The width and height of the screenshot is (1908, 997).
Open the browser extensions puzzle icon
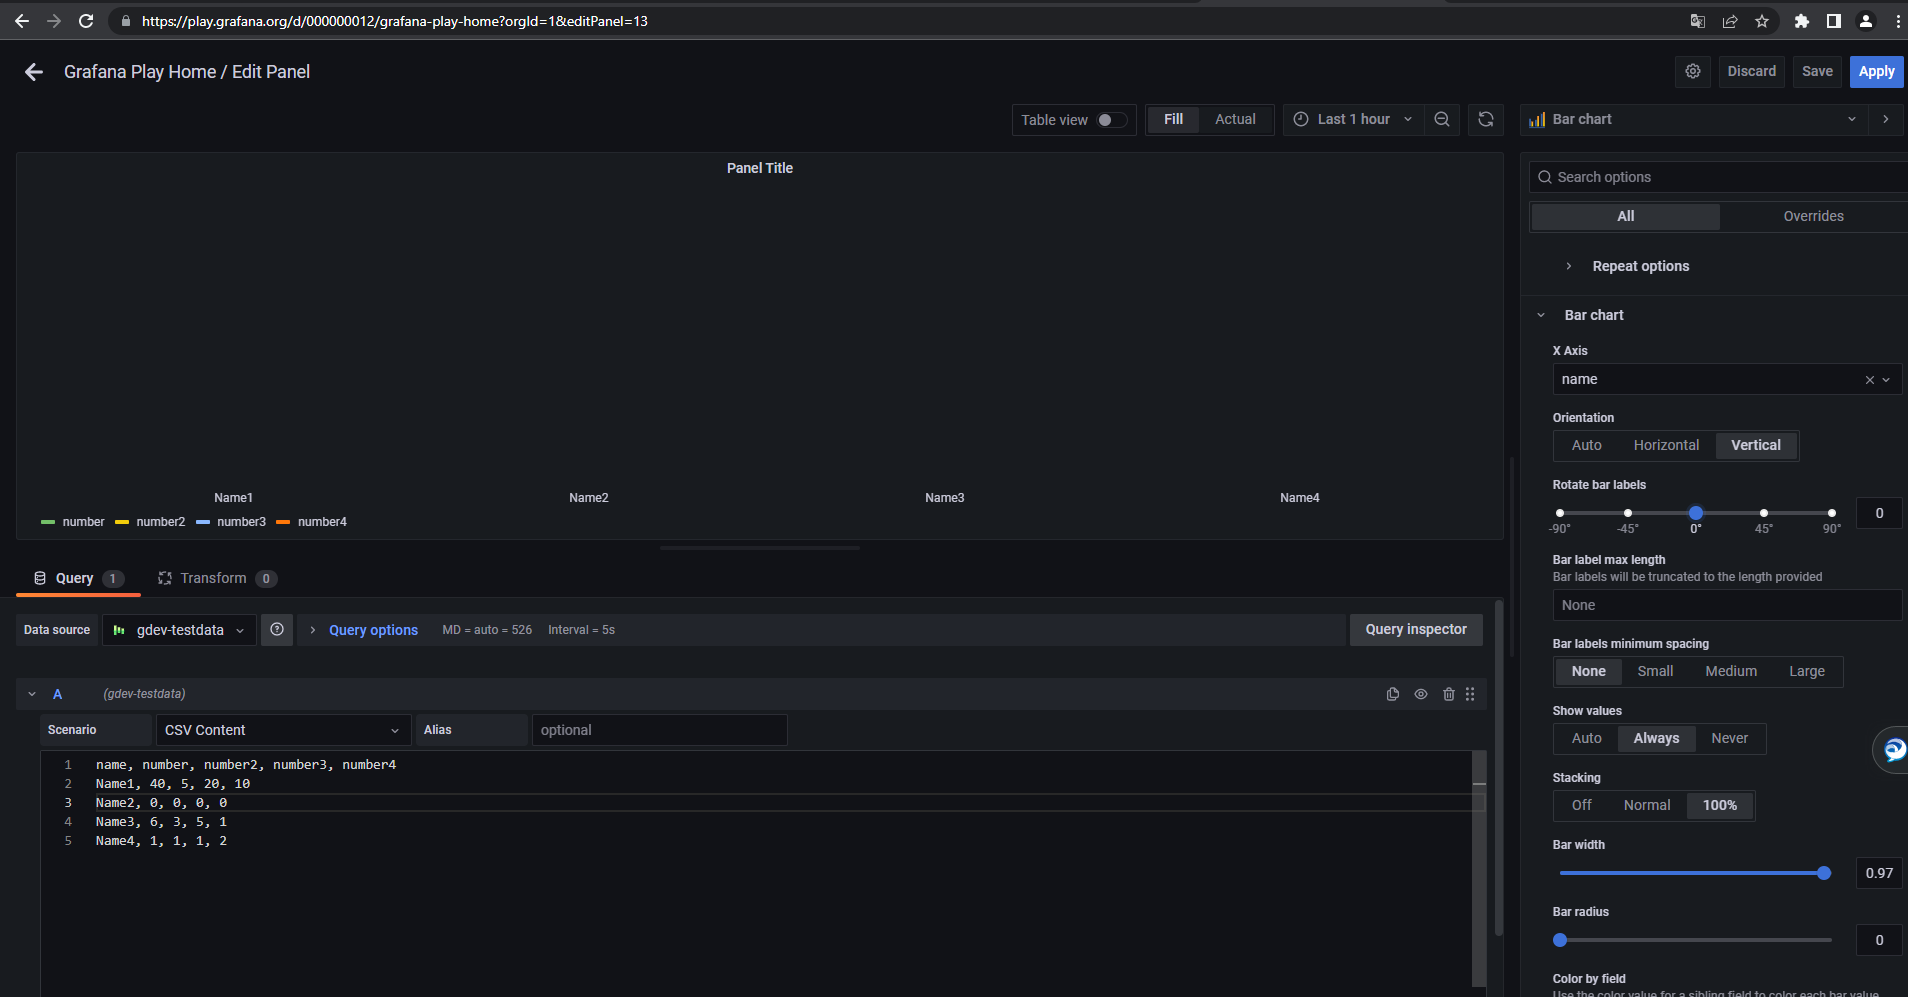pos(1802,21)
